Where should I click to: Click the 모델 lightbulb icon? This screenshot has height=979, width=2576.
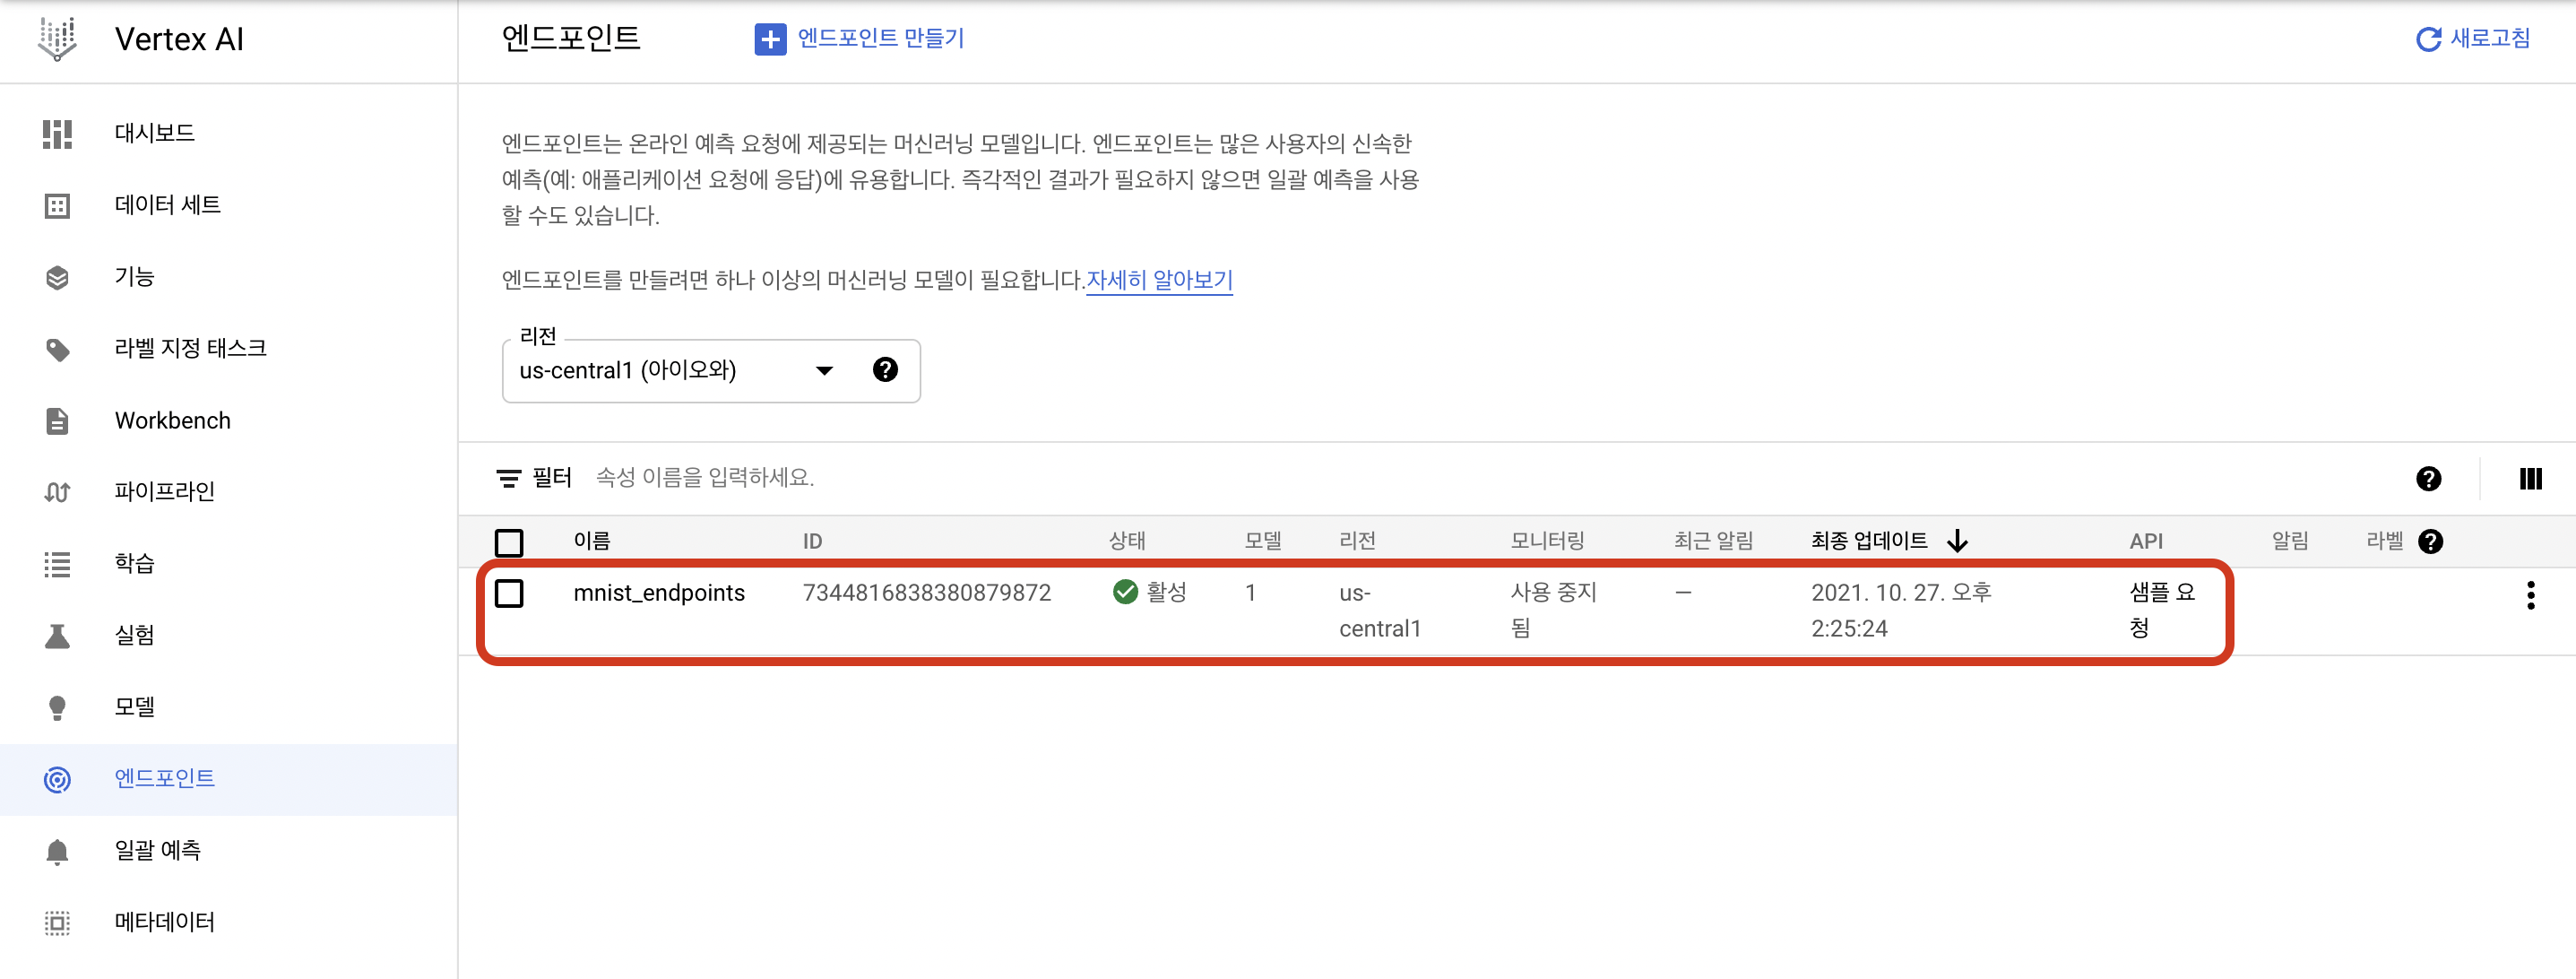point(57,707)
